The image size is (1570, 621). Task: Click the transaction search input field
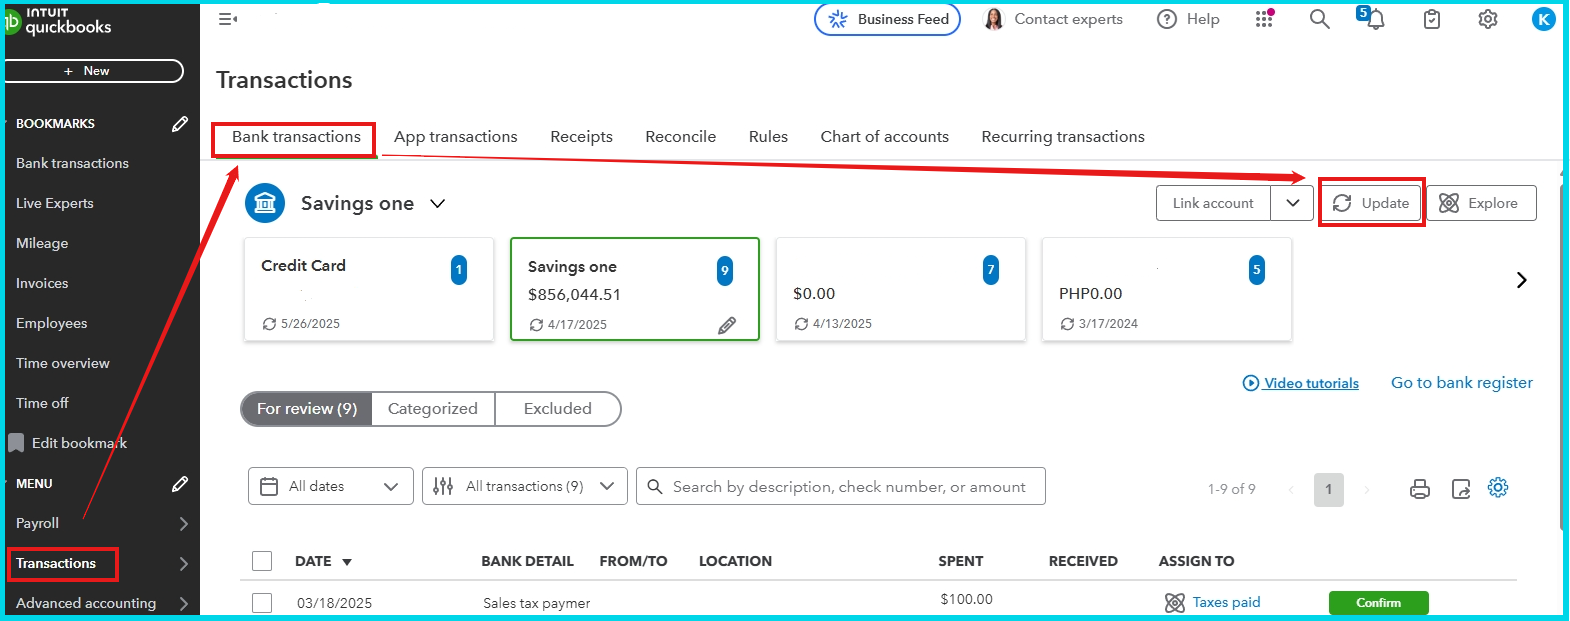[x=848, y=487]
